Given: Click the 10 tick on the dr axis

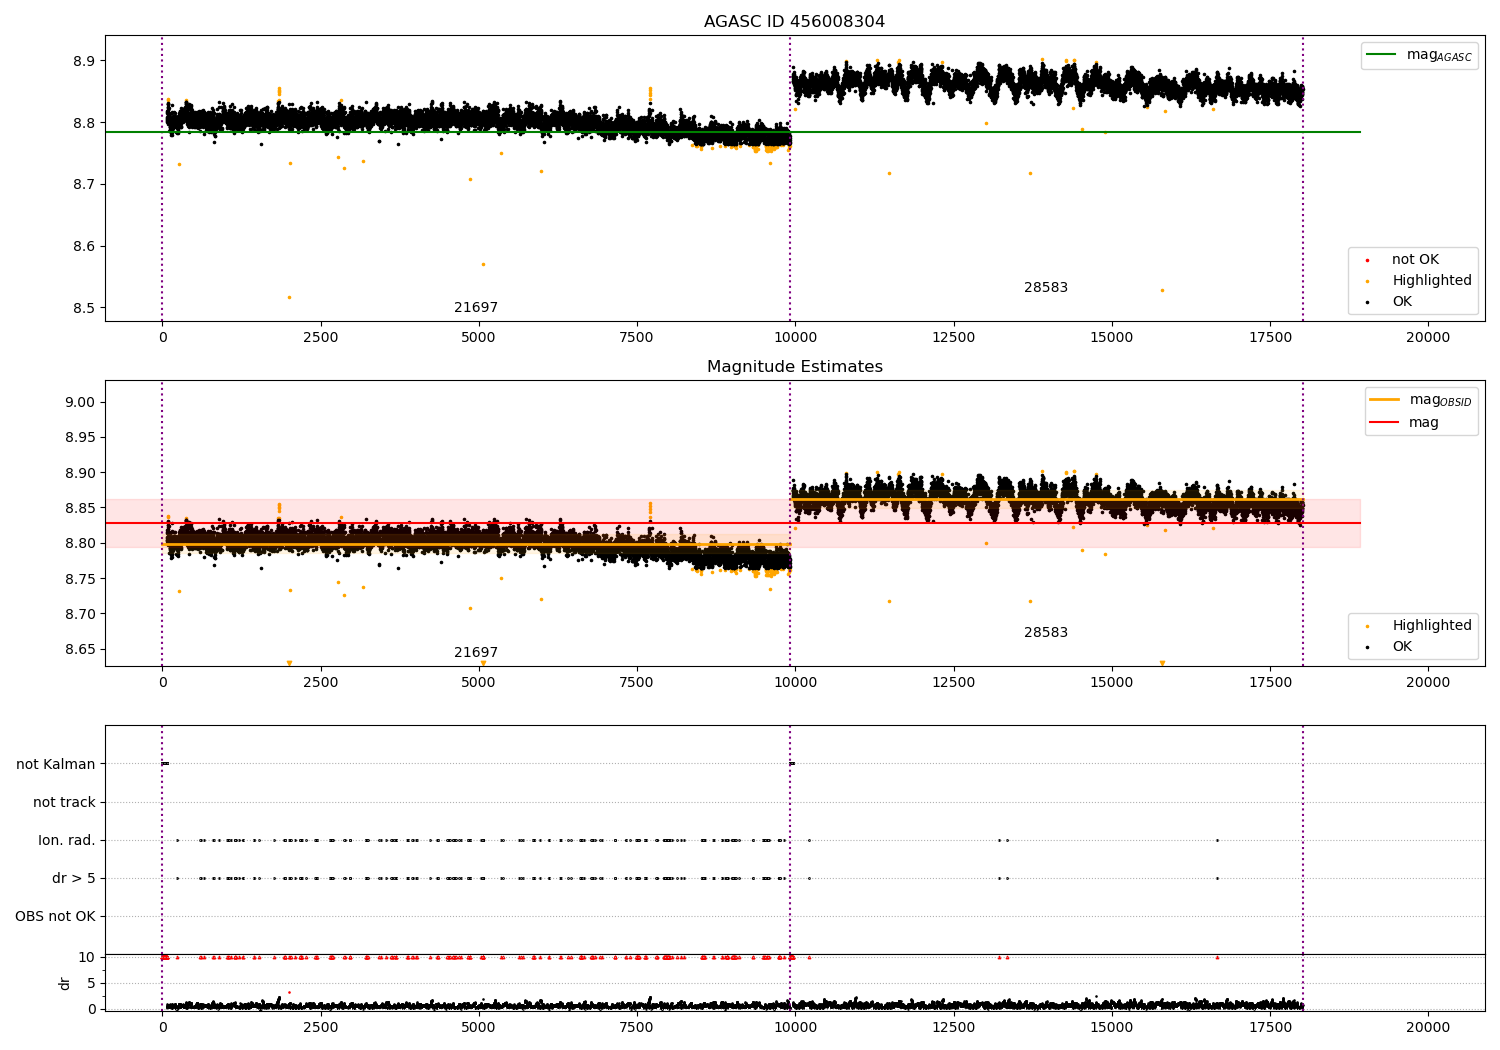Looking at the screenshot, I should tap(87, 958).
